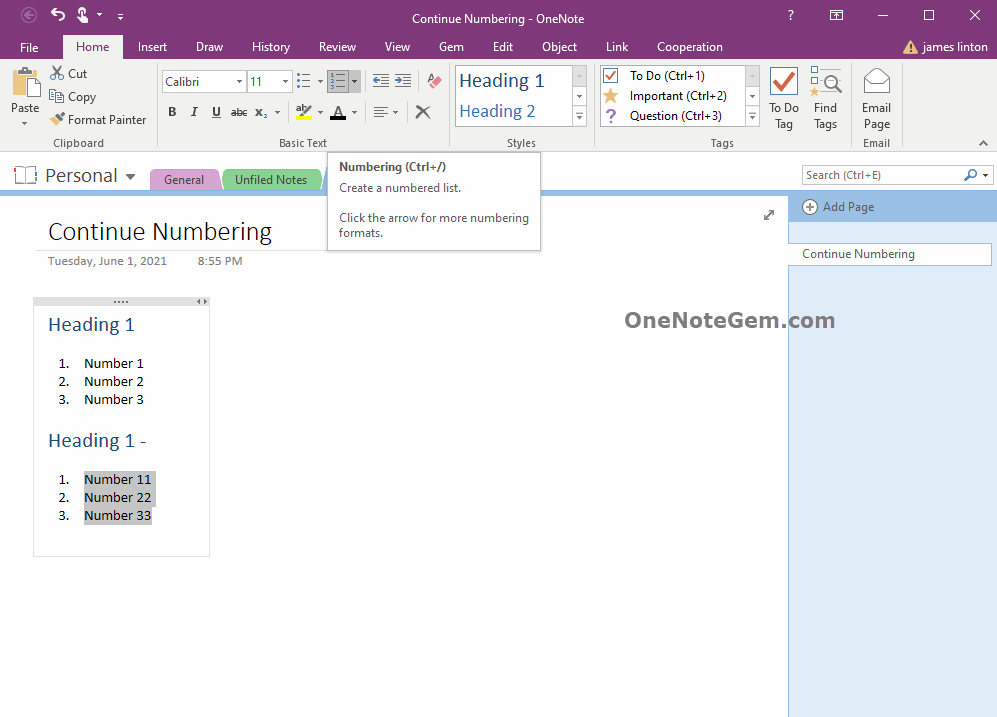Toggle italic formatting
The height and width of the screenshot is (717, 997).
(194, 112)
